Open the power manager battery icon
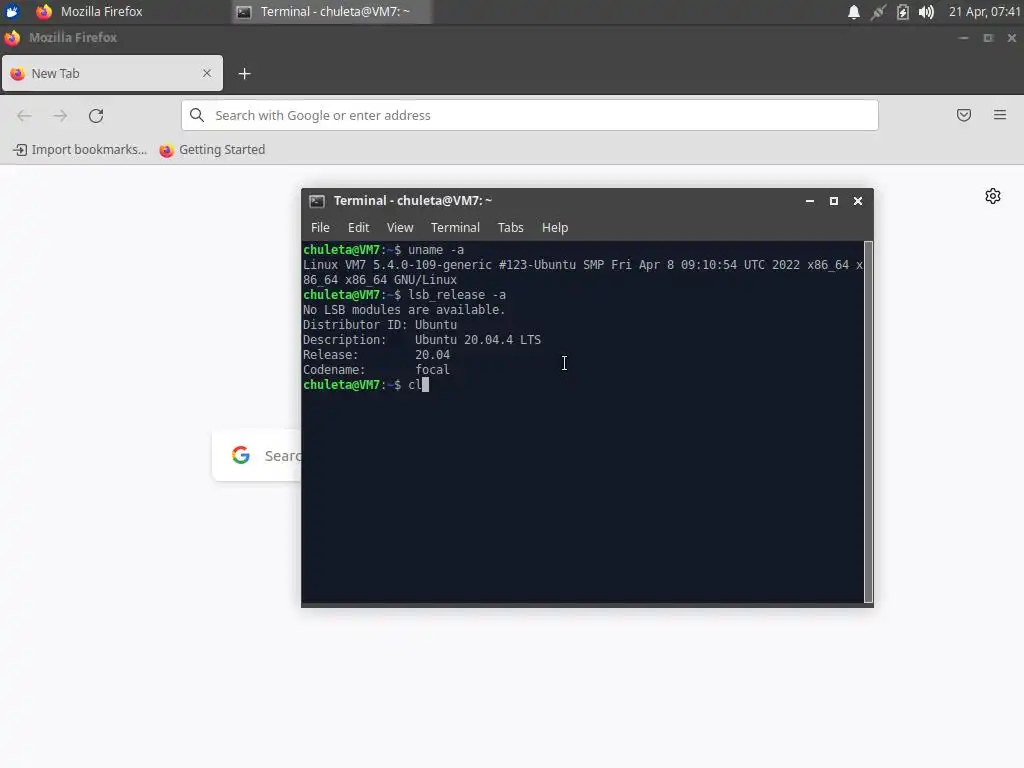 click(x=903, y=12)
